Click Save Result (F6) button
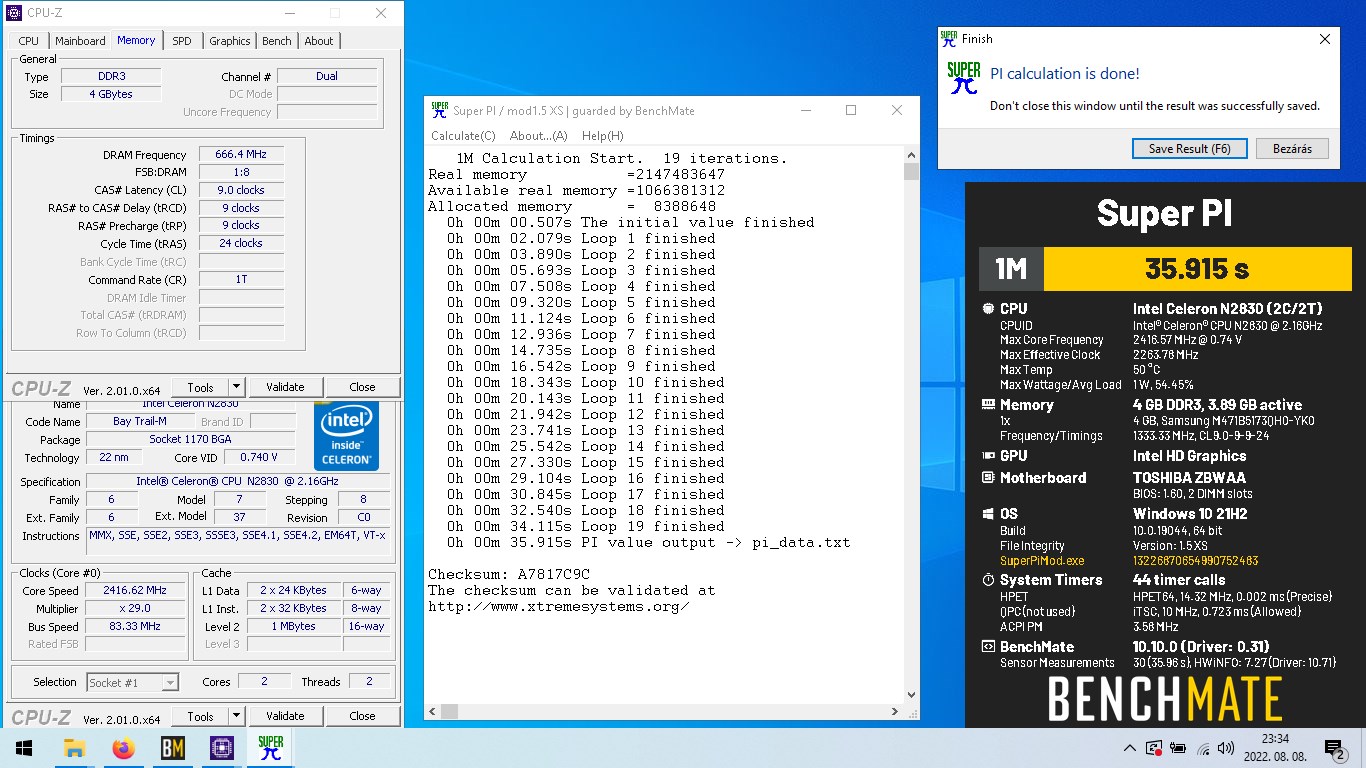1366x768 pixels. click(1189, 149)
